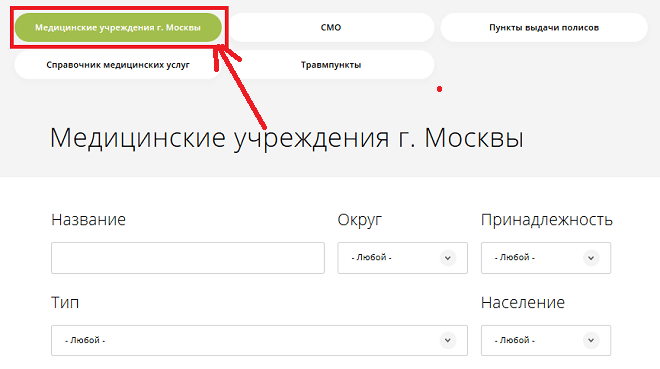Click the chevron icon in Принадлежность selector
The width and height of the screenshot is (660, 369).
click(591, 258)
